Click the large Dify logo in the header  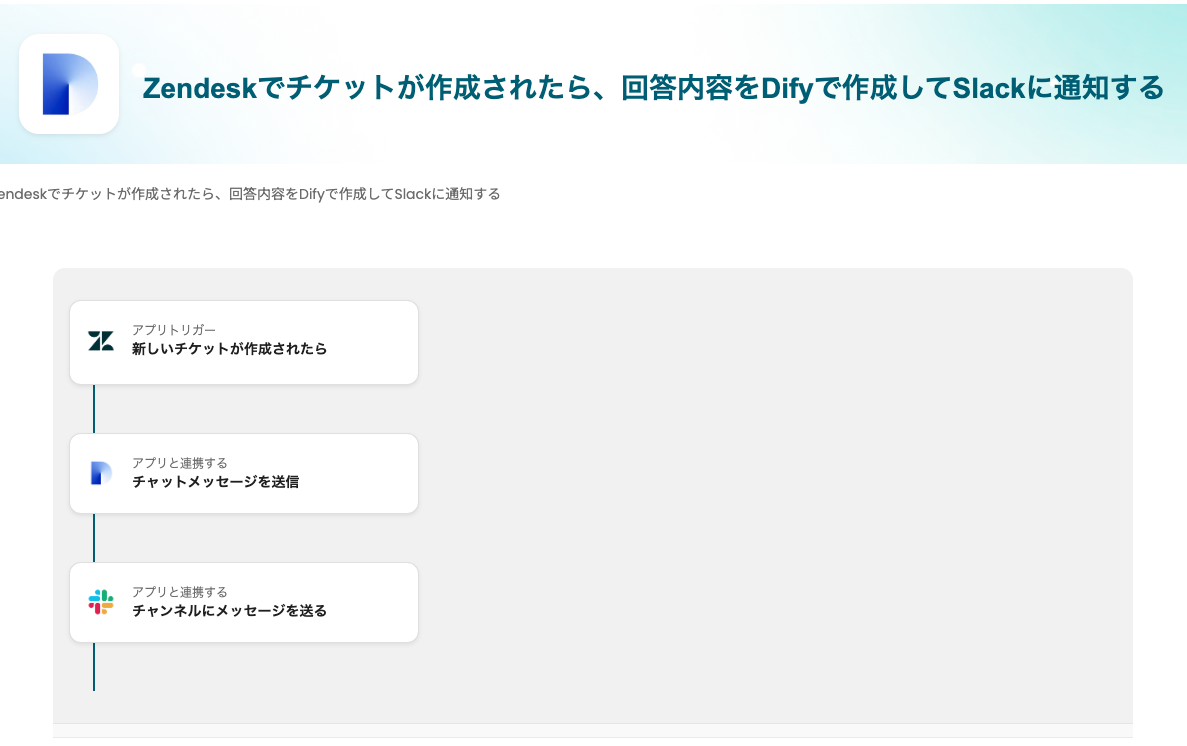[x=69, y=84]
